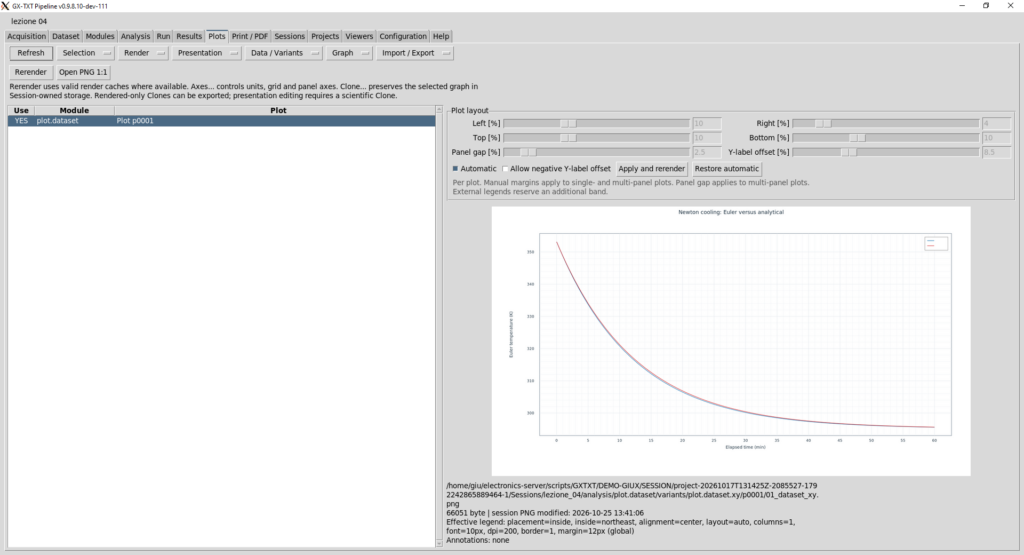Open the Print / PDF tab
Image resolution: width=1024 pixels, height=555 pixels.
pyautogui.click(x=249, y=37)
